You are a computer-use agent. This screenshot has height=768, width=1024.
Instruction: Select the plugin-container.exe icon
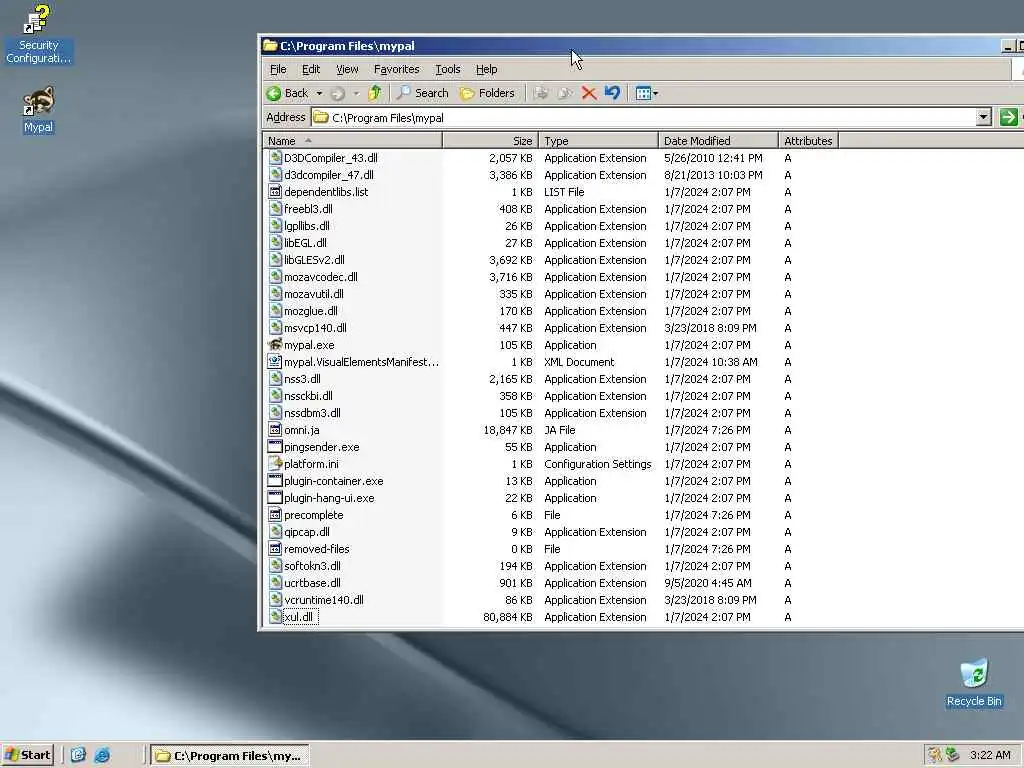[x=275, y=481]
